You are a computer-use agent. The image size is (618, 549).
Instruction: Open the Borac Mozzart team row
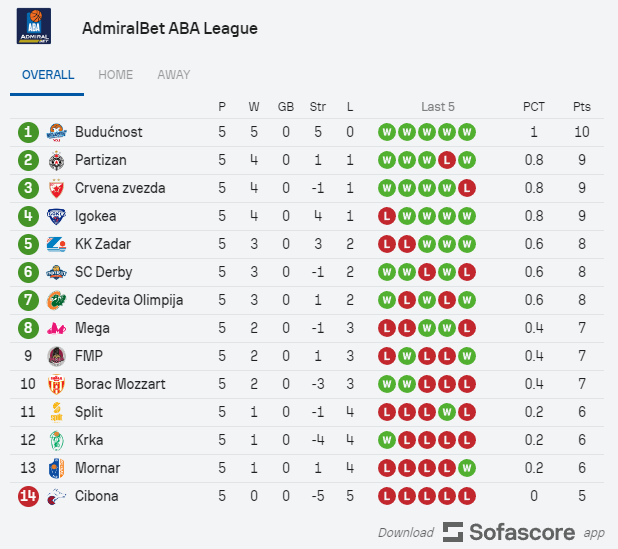pyautogui.click(x=120, y=384)
